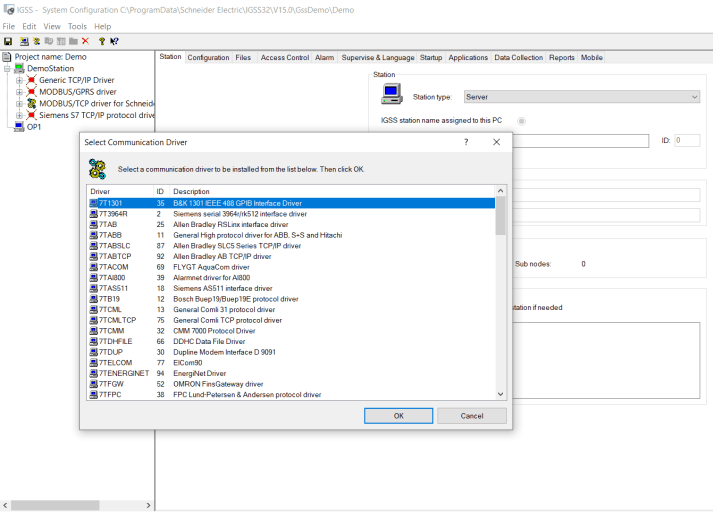713x512 pixels.
Task: Collapse the DemoStation tree node
Action: [x=8, y=69]
